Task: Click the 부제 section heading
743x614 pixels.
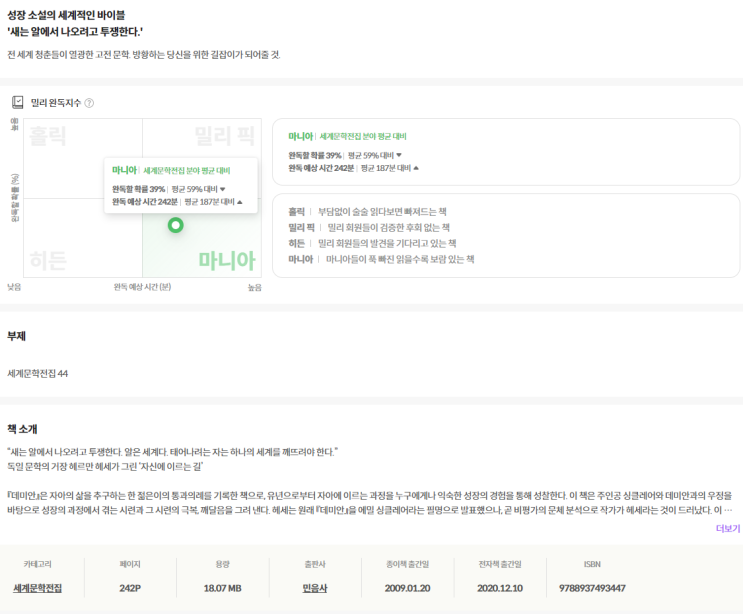Action: coord(16,336)
